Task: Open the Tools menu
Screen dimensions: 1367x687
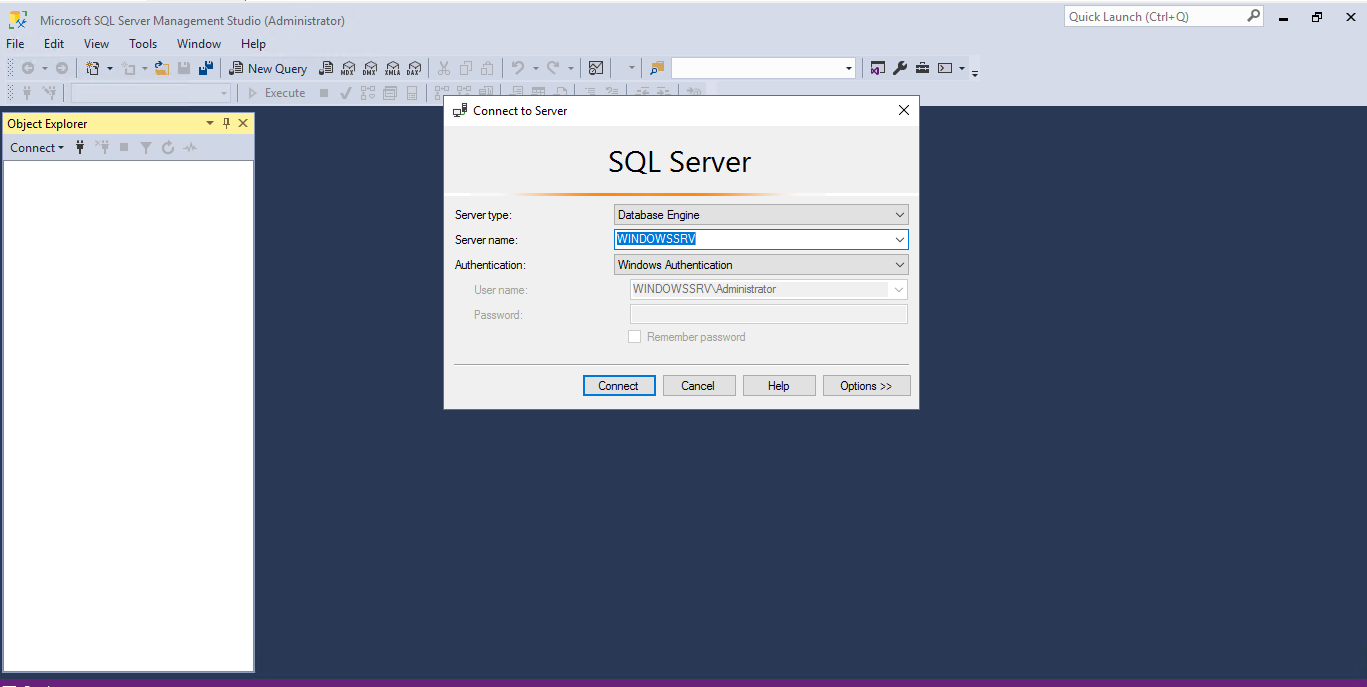Action: [x=143, y=44]
